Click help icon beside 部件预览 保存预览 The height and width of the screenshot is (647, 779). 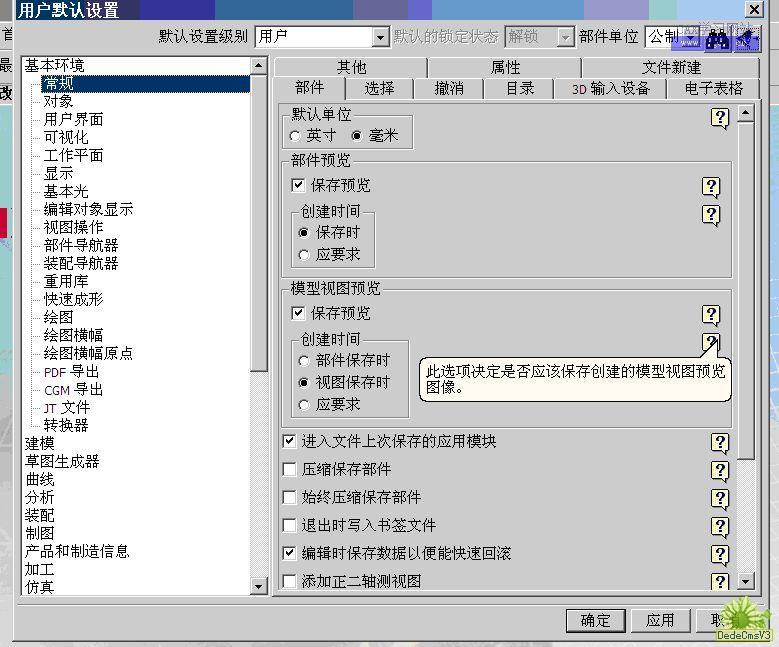(711, 187)
